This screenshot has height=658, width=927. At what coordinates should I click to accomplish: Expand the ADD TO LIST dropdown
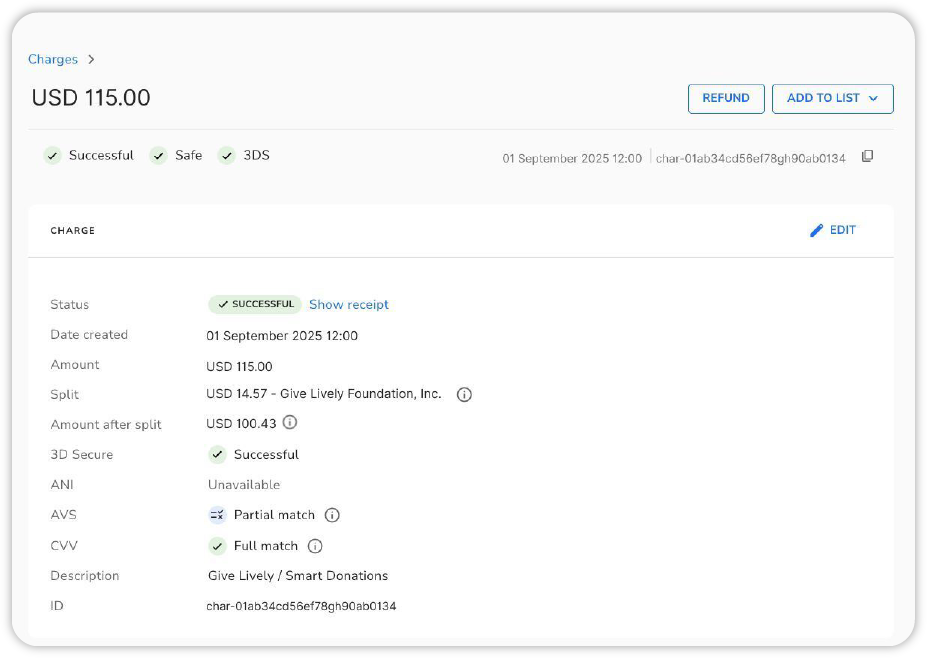pos(833,98)
